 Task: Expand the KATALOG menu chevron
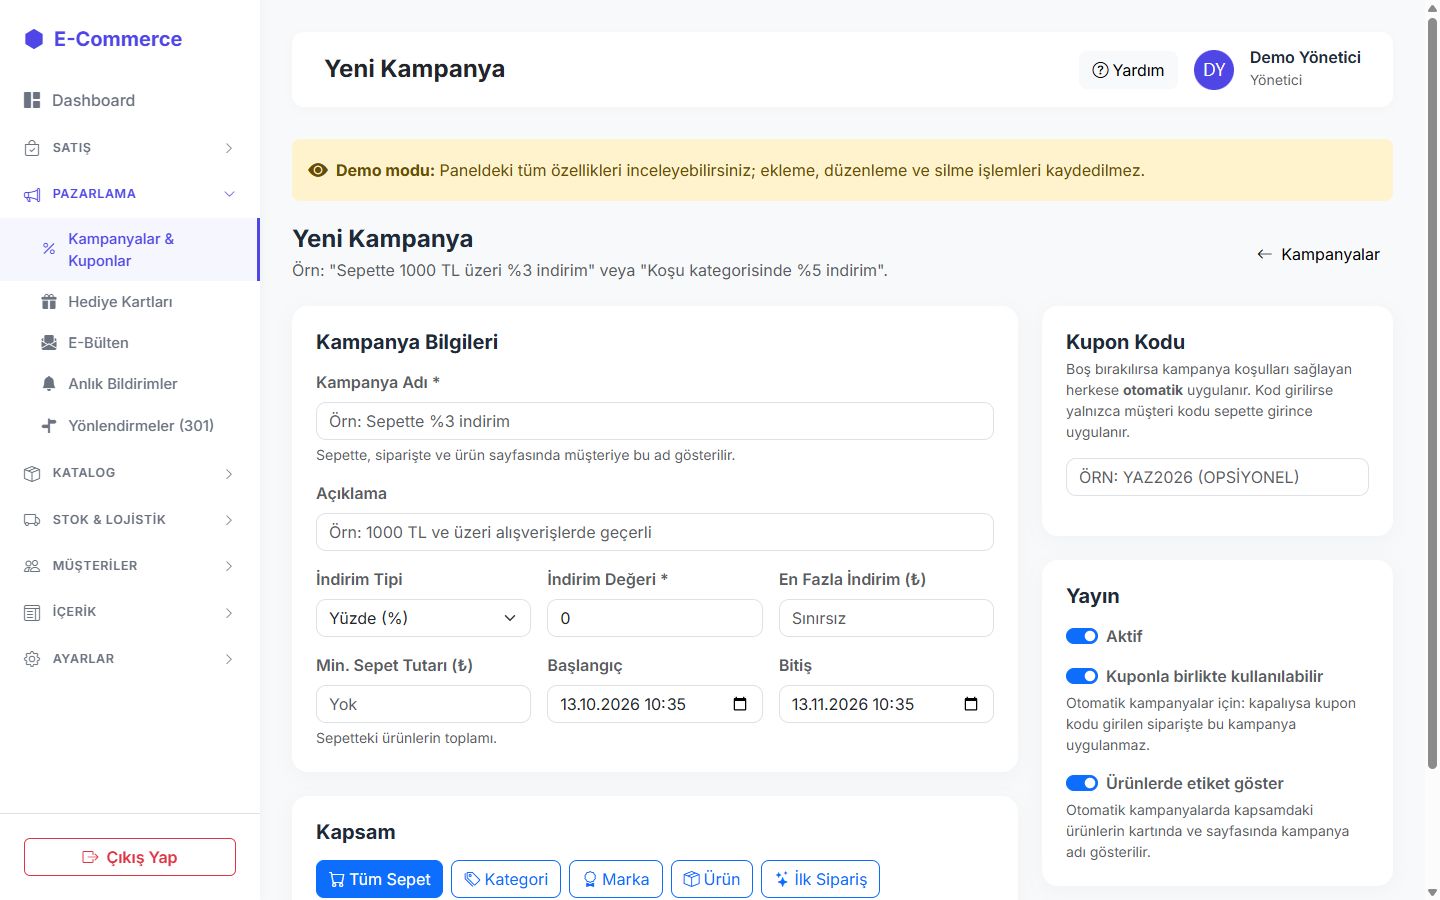tap(229, 473)
